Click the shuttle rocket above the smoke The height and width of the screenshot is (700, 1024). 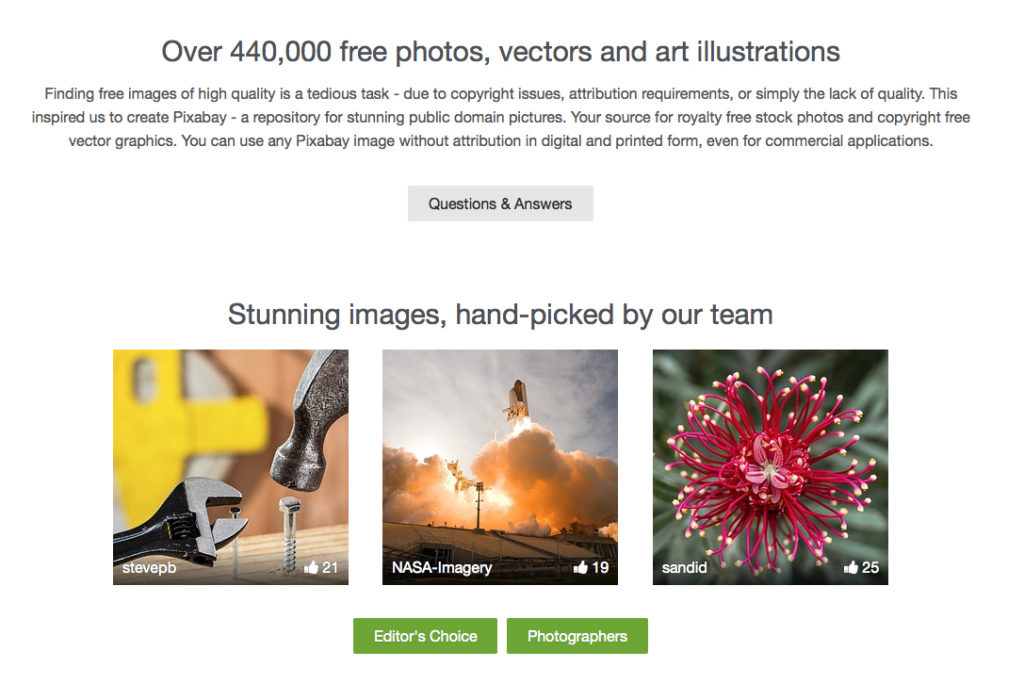[x=517, y=400]
